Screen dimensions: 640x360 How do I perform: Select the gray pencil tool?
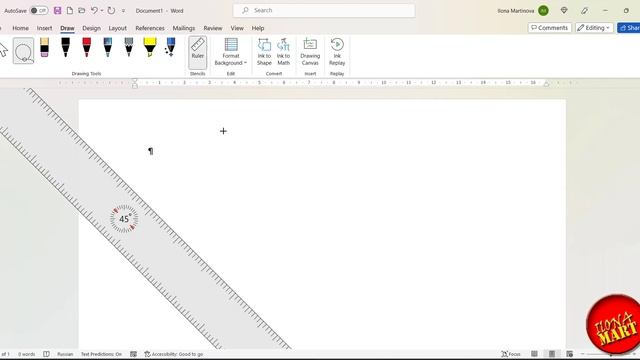(129, 47)
